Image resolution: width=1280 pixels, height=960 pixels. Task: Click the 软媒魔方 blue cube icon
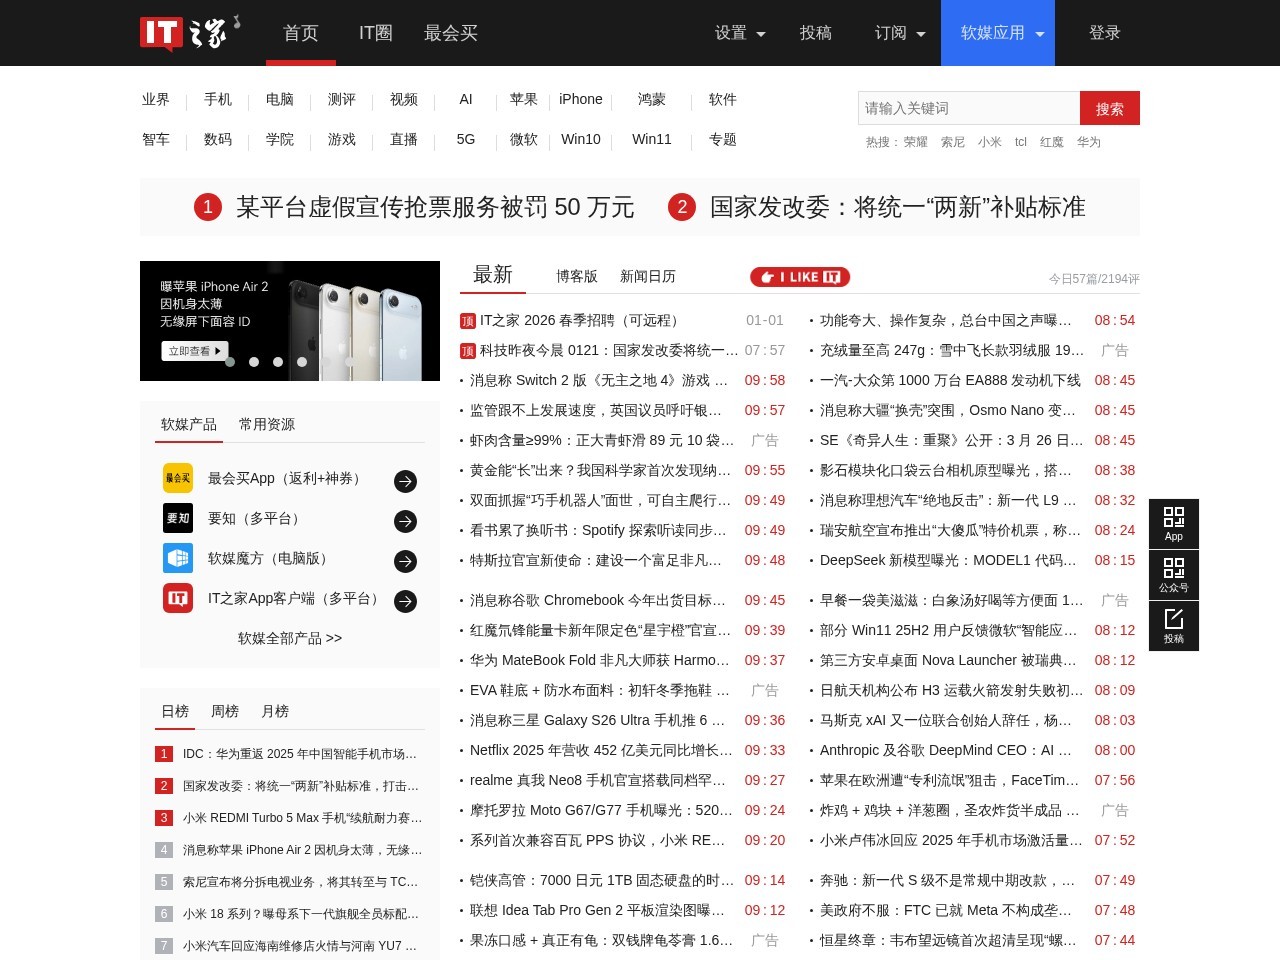178,558
